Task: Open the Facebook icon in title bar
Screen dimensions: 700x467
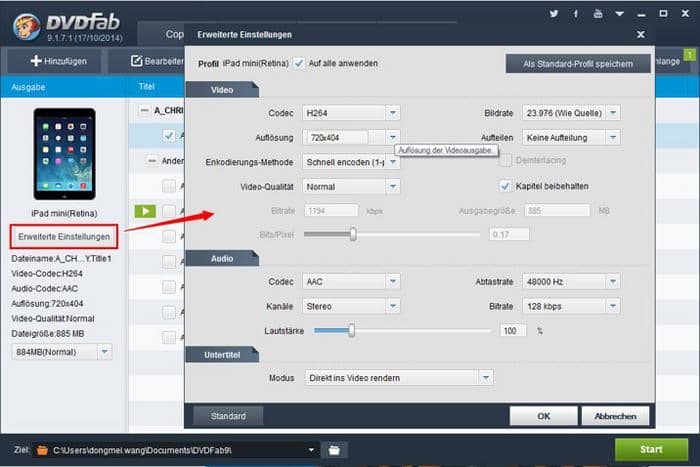Action: tap(575, 13)
